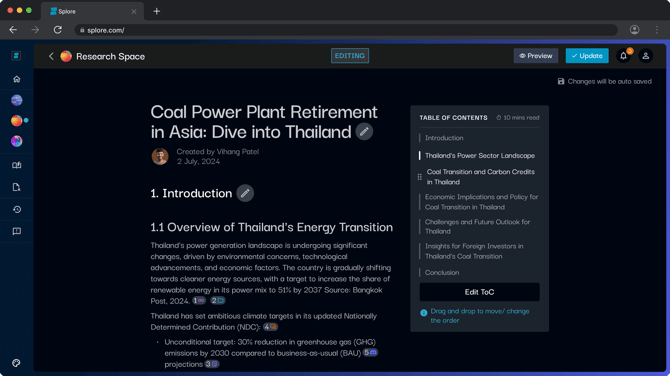This screenshot has height=376, width=670.
Task: Open the blue globe space in sidebar
Action: [17, 100]
